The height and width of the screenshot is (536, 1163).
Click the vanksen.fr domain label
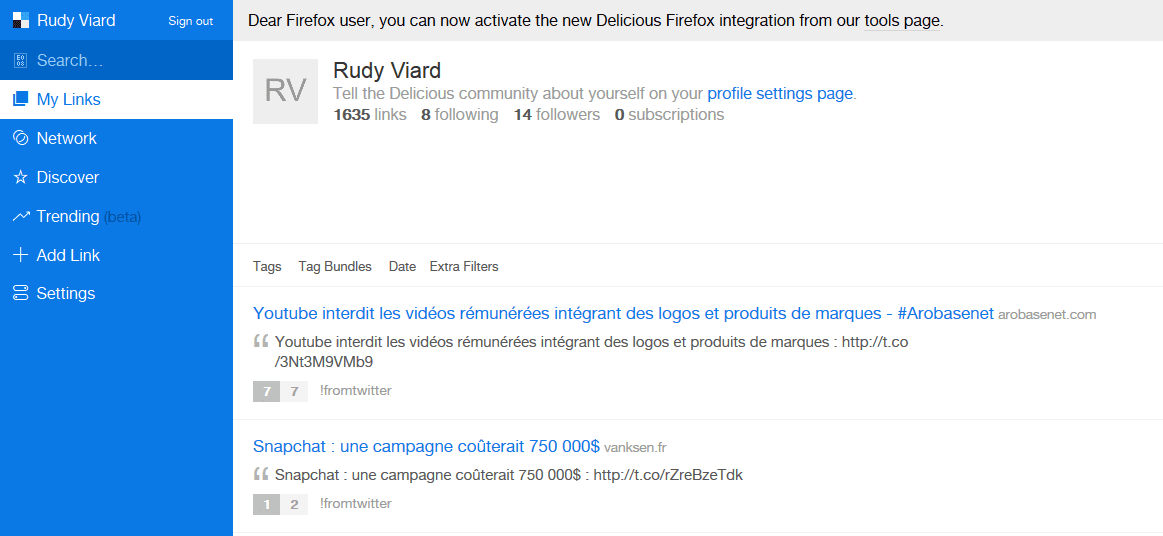click(636, 447)
